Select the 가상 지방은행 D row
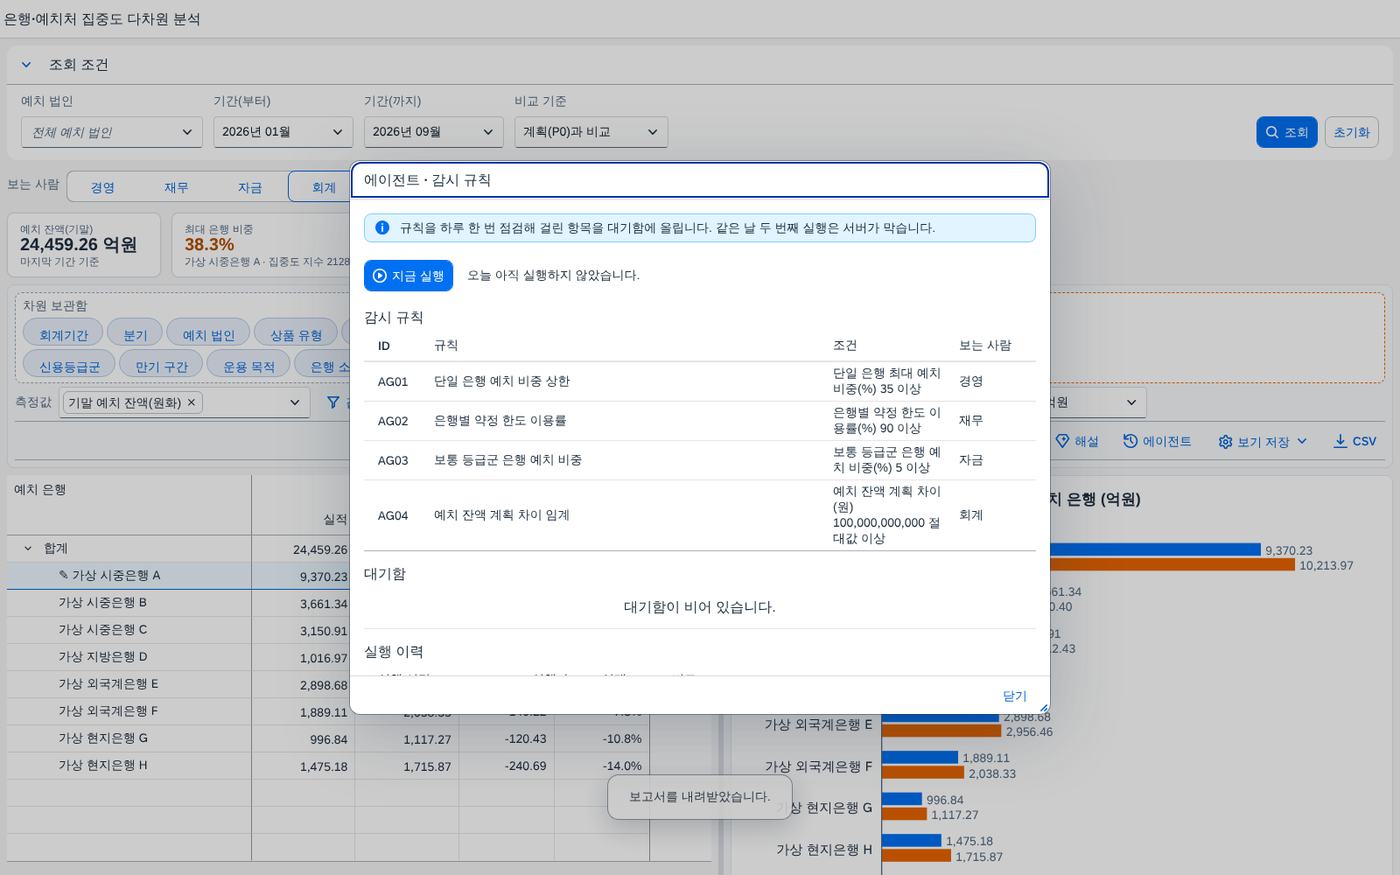 [180, 657]
